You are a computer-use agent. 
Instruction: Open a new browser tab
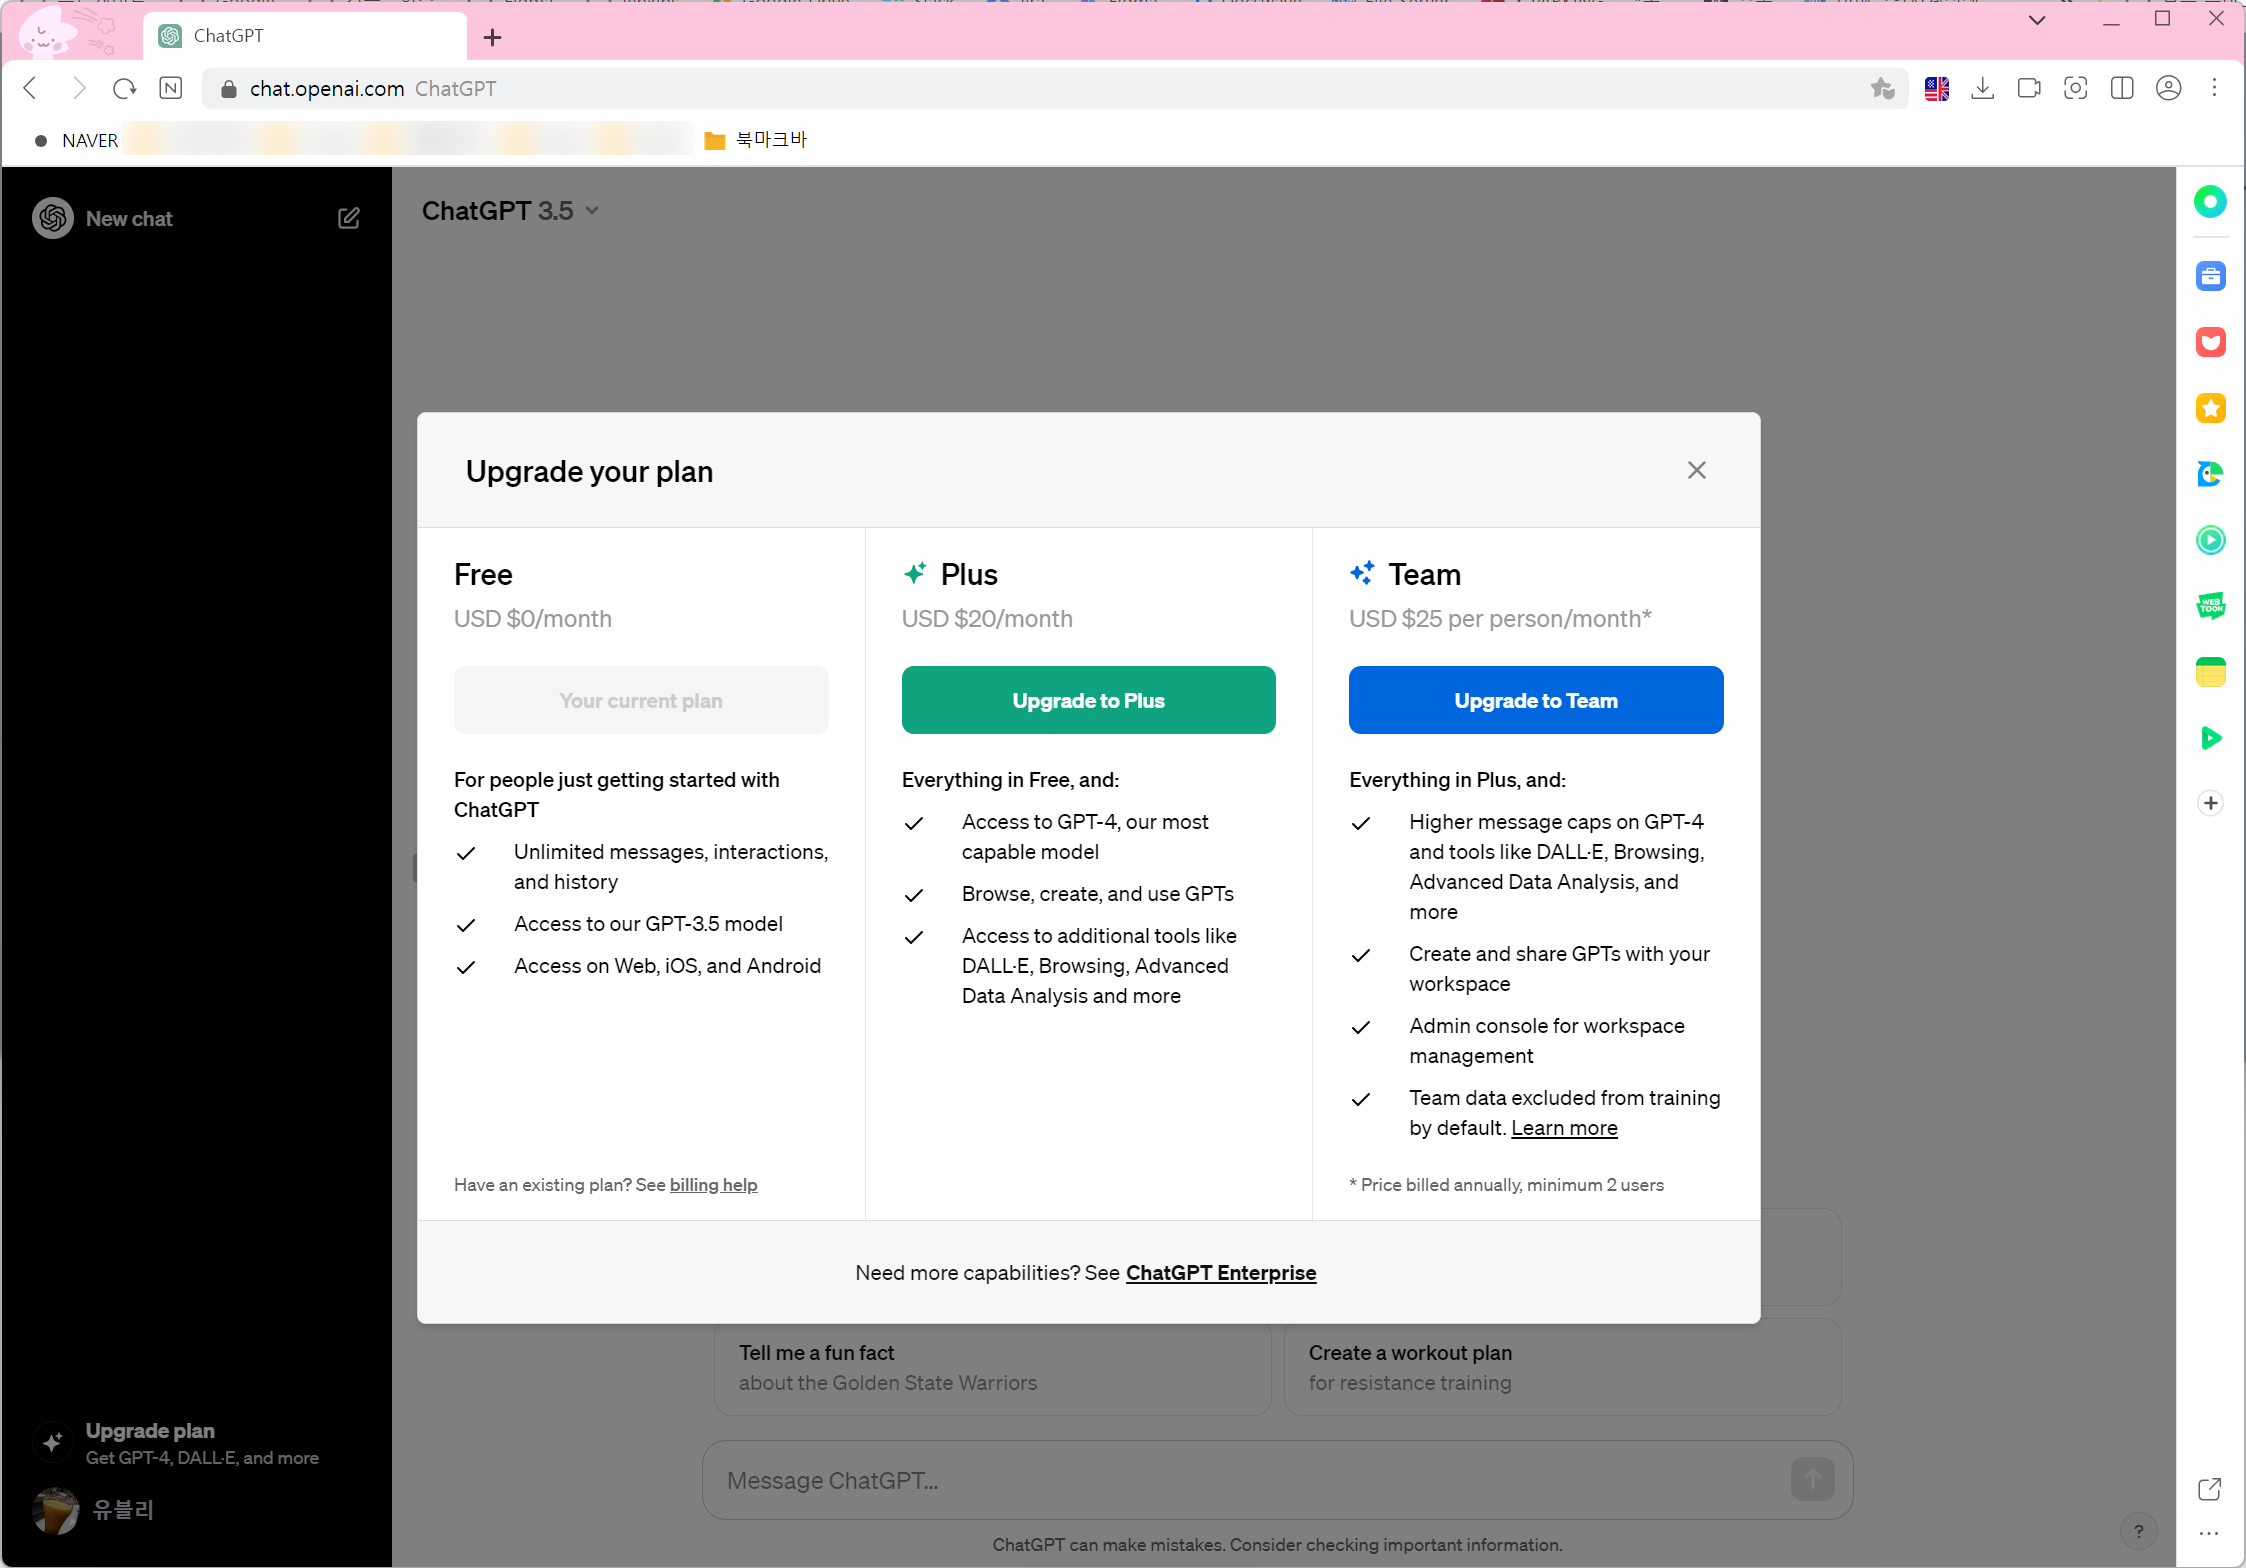pyautogui.click(x=492, y=38)
